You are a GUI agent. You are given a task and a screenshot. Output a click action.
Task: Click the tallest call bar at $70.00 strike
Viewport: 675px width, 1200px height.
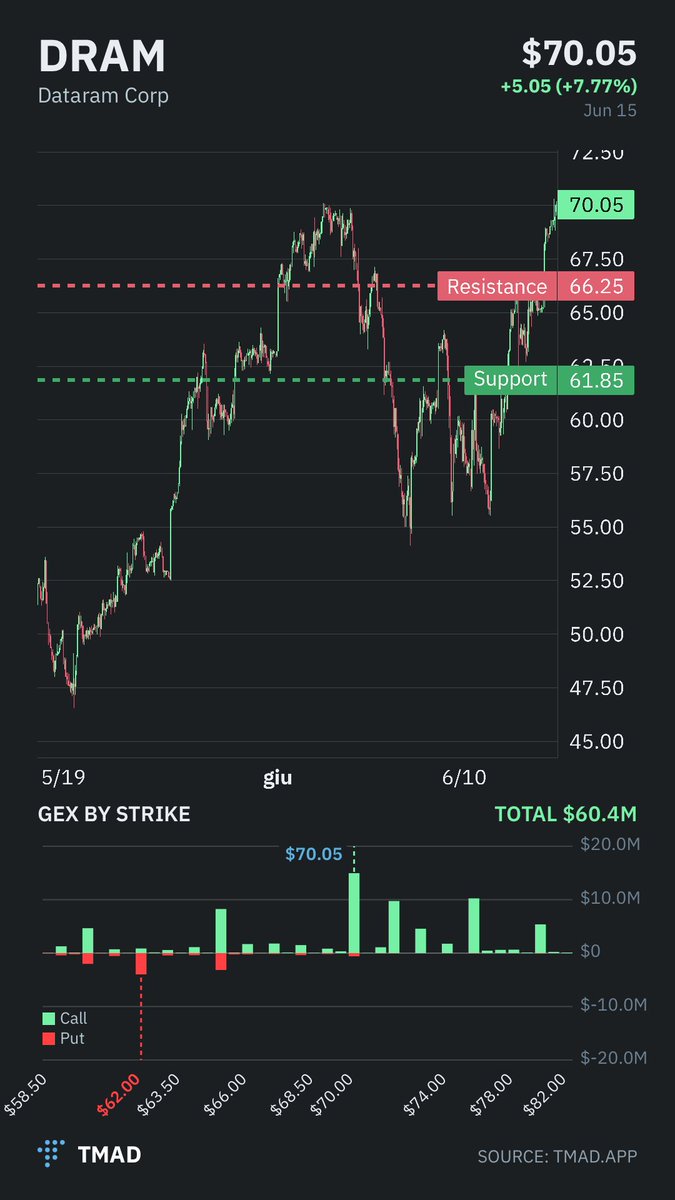[354, 913]
